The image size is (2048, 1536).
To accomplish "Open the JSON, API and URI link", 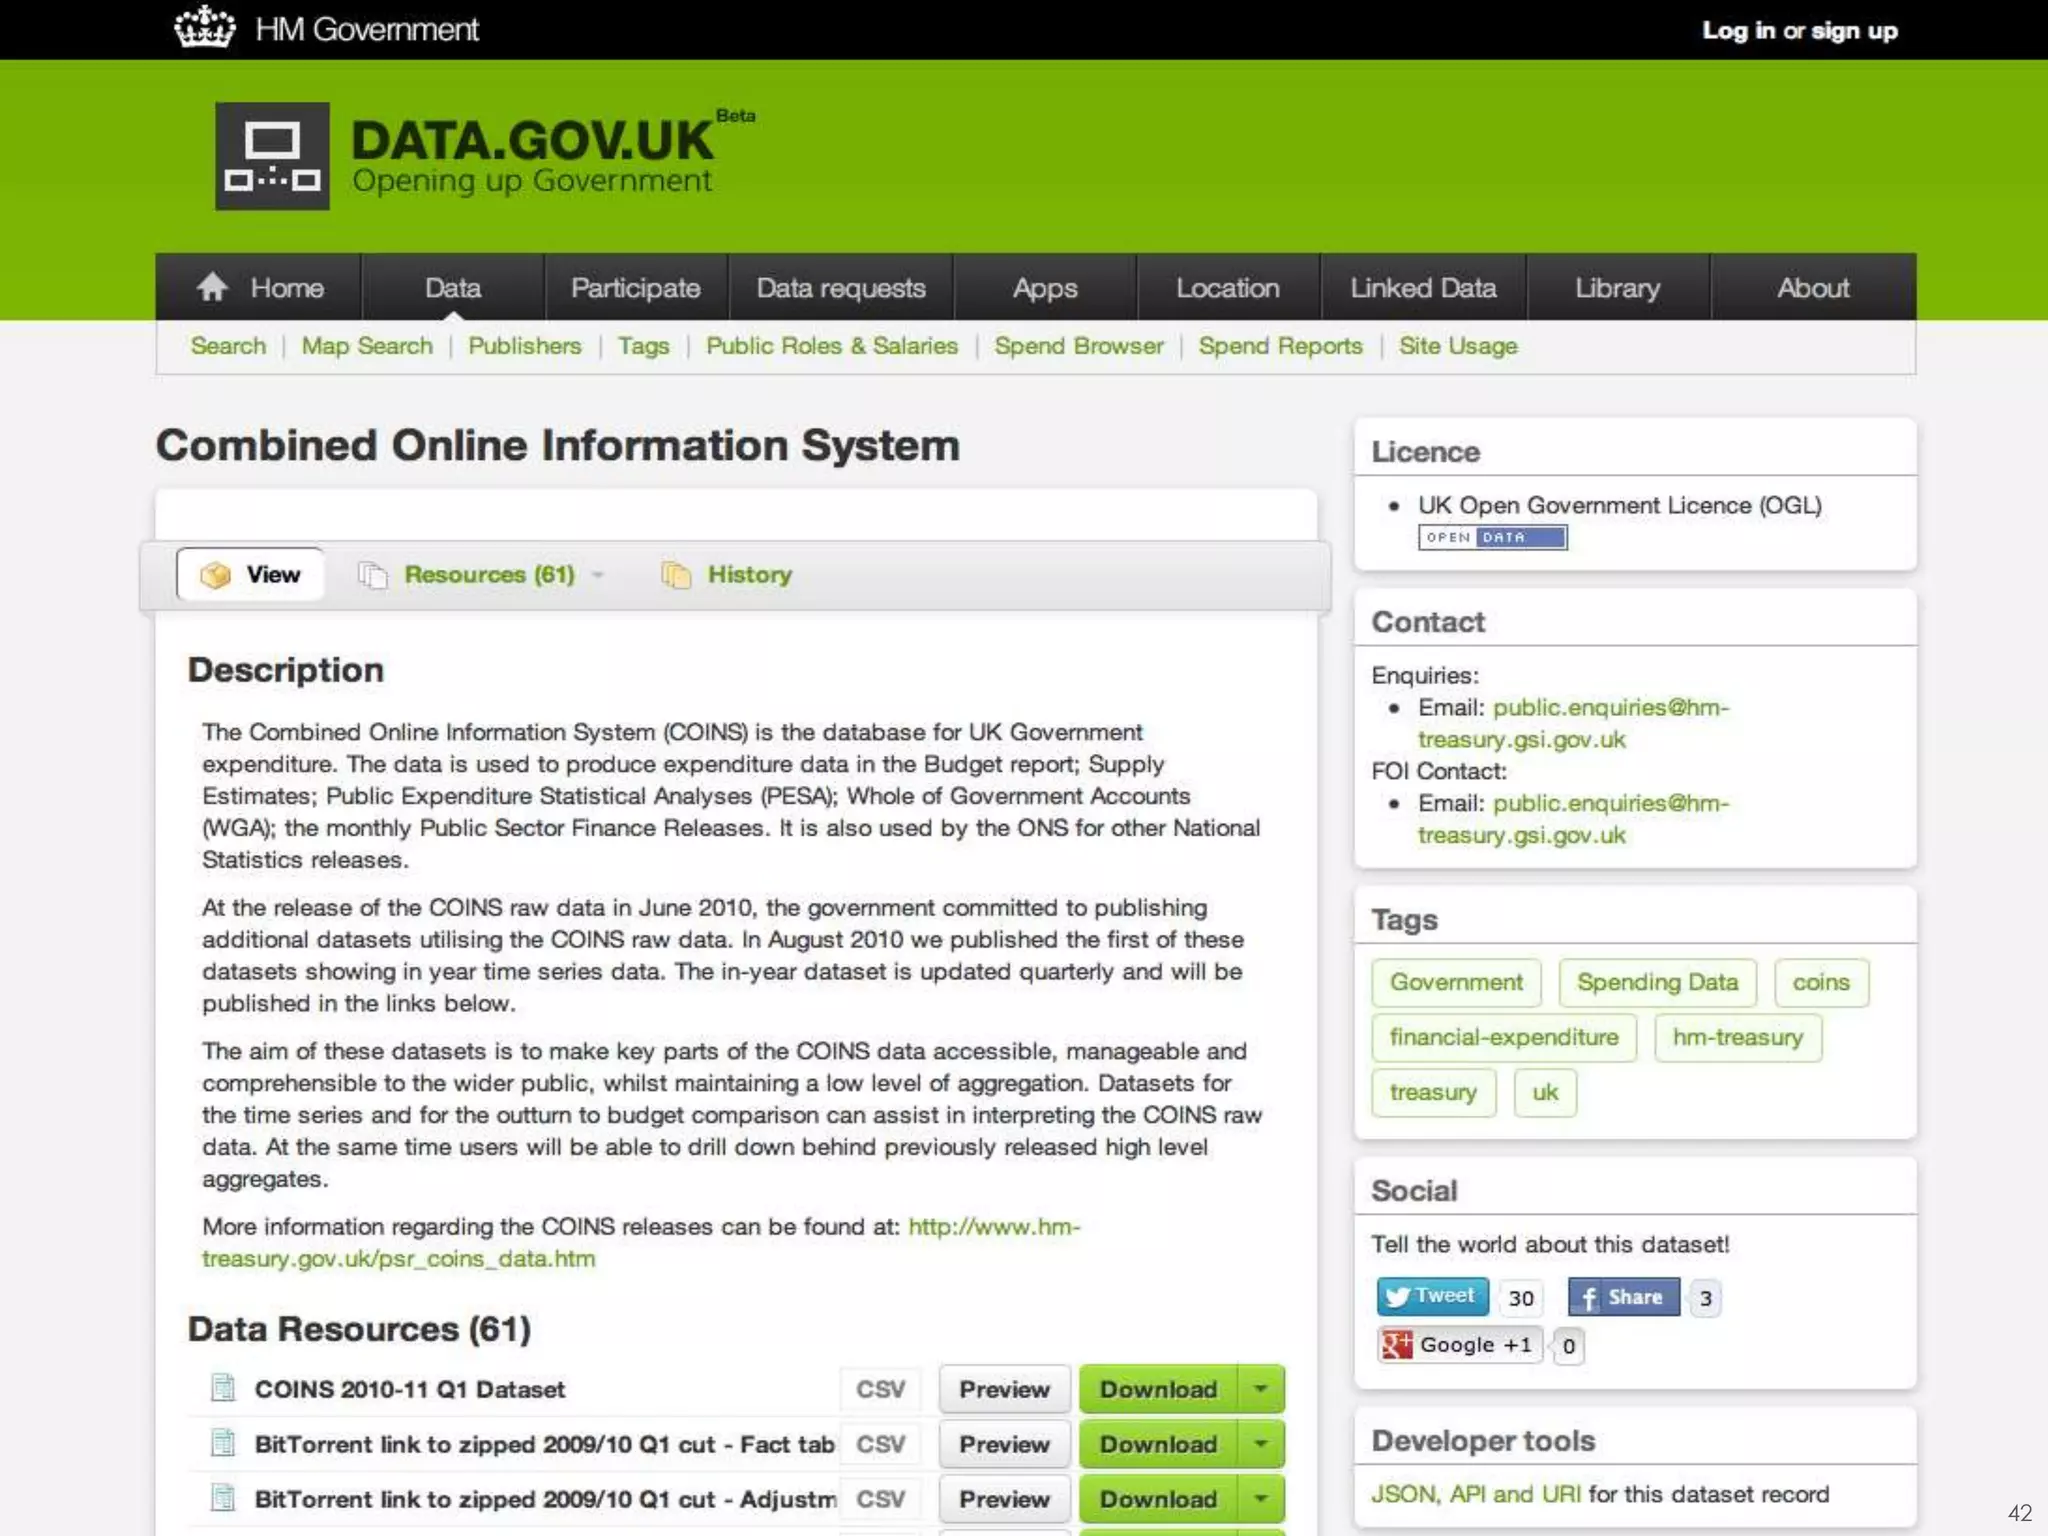I will coord(1476,1494).
